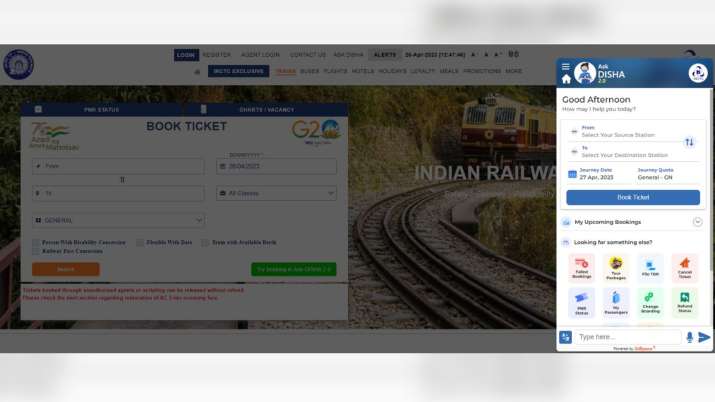Check Train with Available Berth option
The width and height of the screenshot is (715, 402).
[205, 242]
